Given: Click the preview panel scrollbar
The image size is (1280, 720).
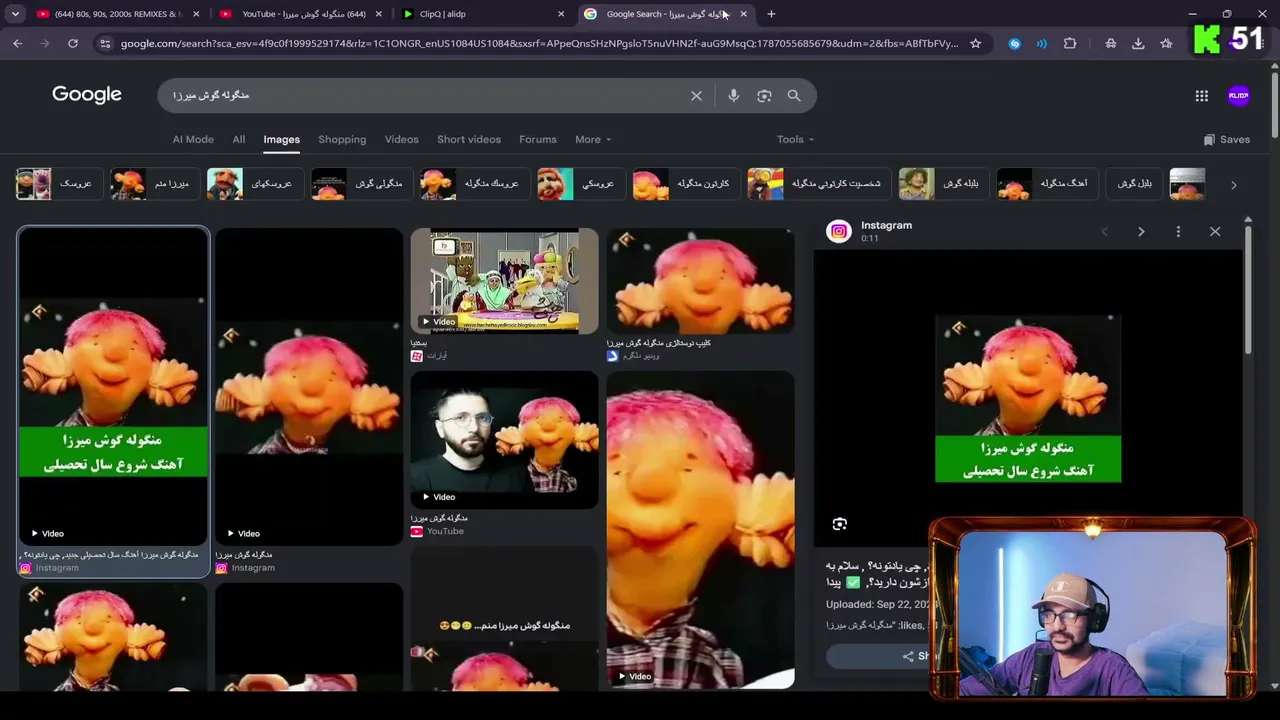Looking at the screenshot, I should (x=1248, y=290).
